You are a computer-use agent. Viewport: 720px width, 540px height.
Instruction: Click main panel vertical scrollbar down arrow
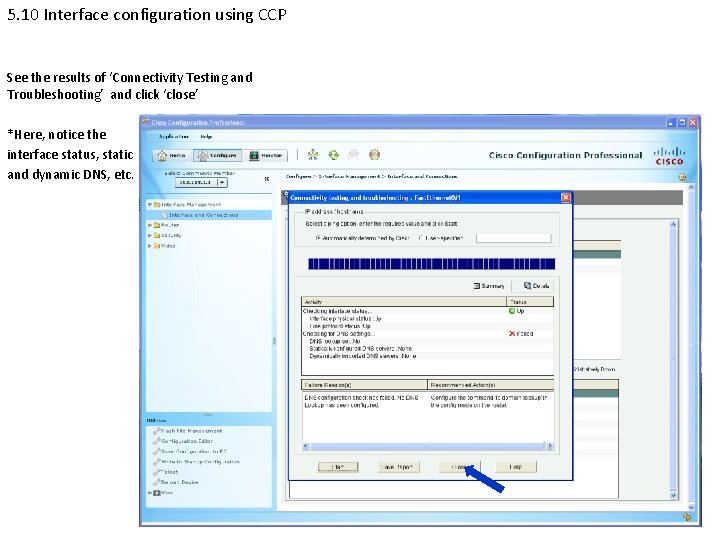point(673,495)
